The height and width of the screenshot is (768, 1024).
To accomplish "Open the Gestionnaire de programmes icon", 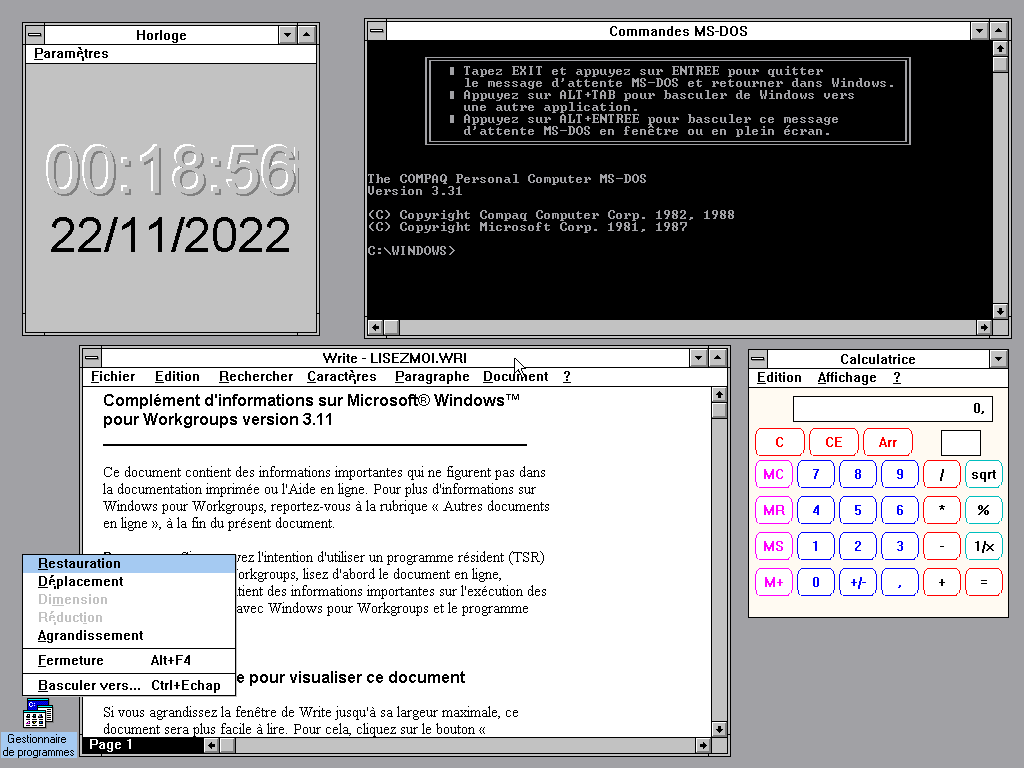I will [39, 715].
